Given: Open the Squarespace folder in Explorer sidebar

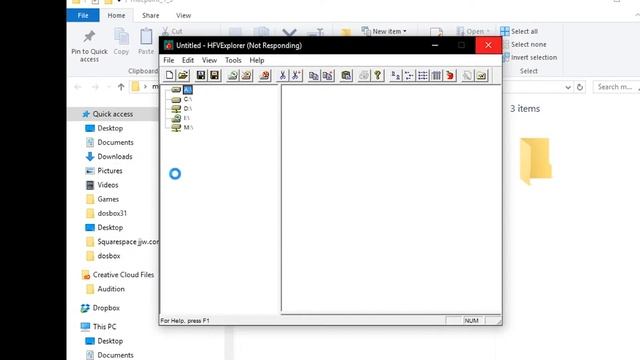Looking at the screenshot, I should pos(122,242).
